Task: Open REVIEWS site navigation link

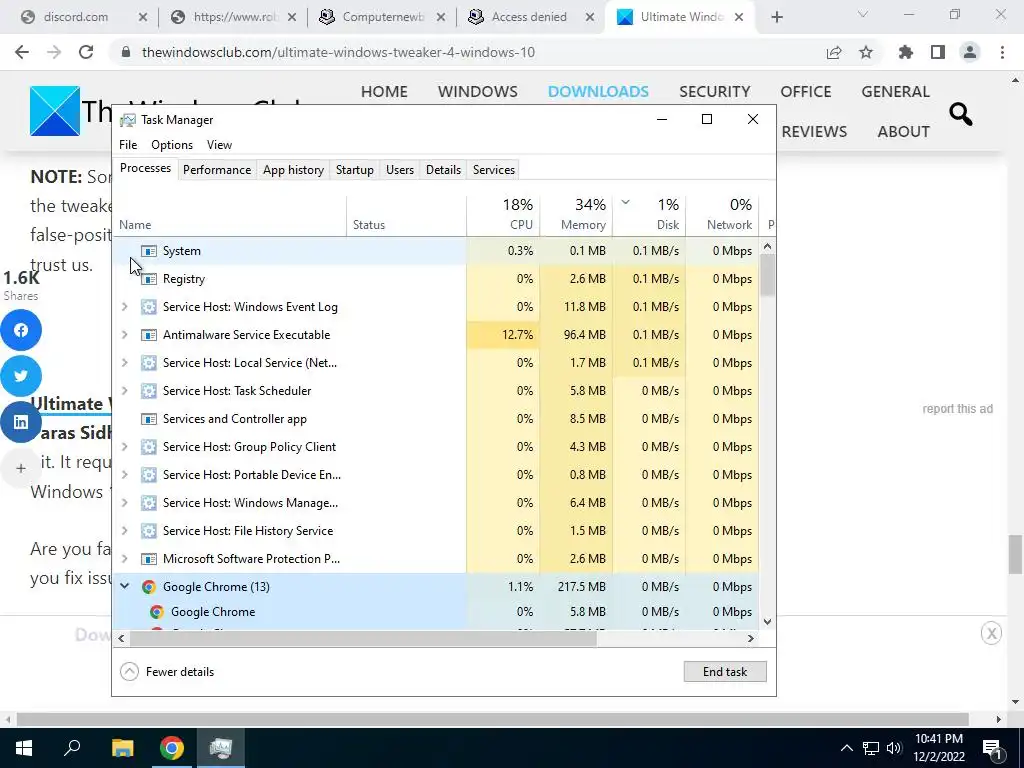Action: pos(814,132)
